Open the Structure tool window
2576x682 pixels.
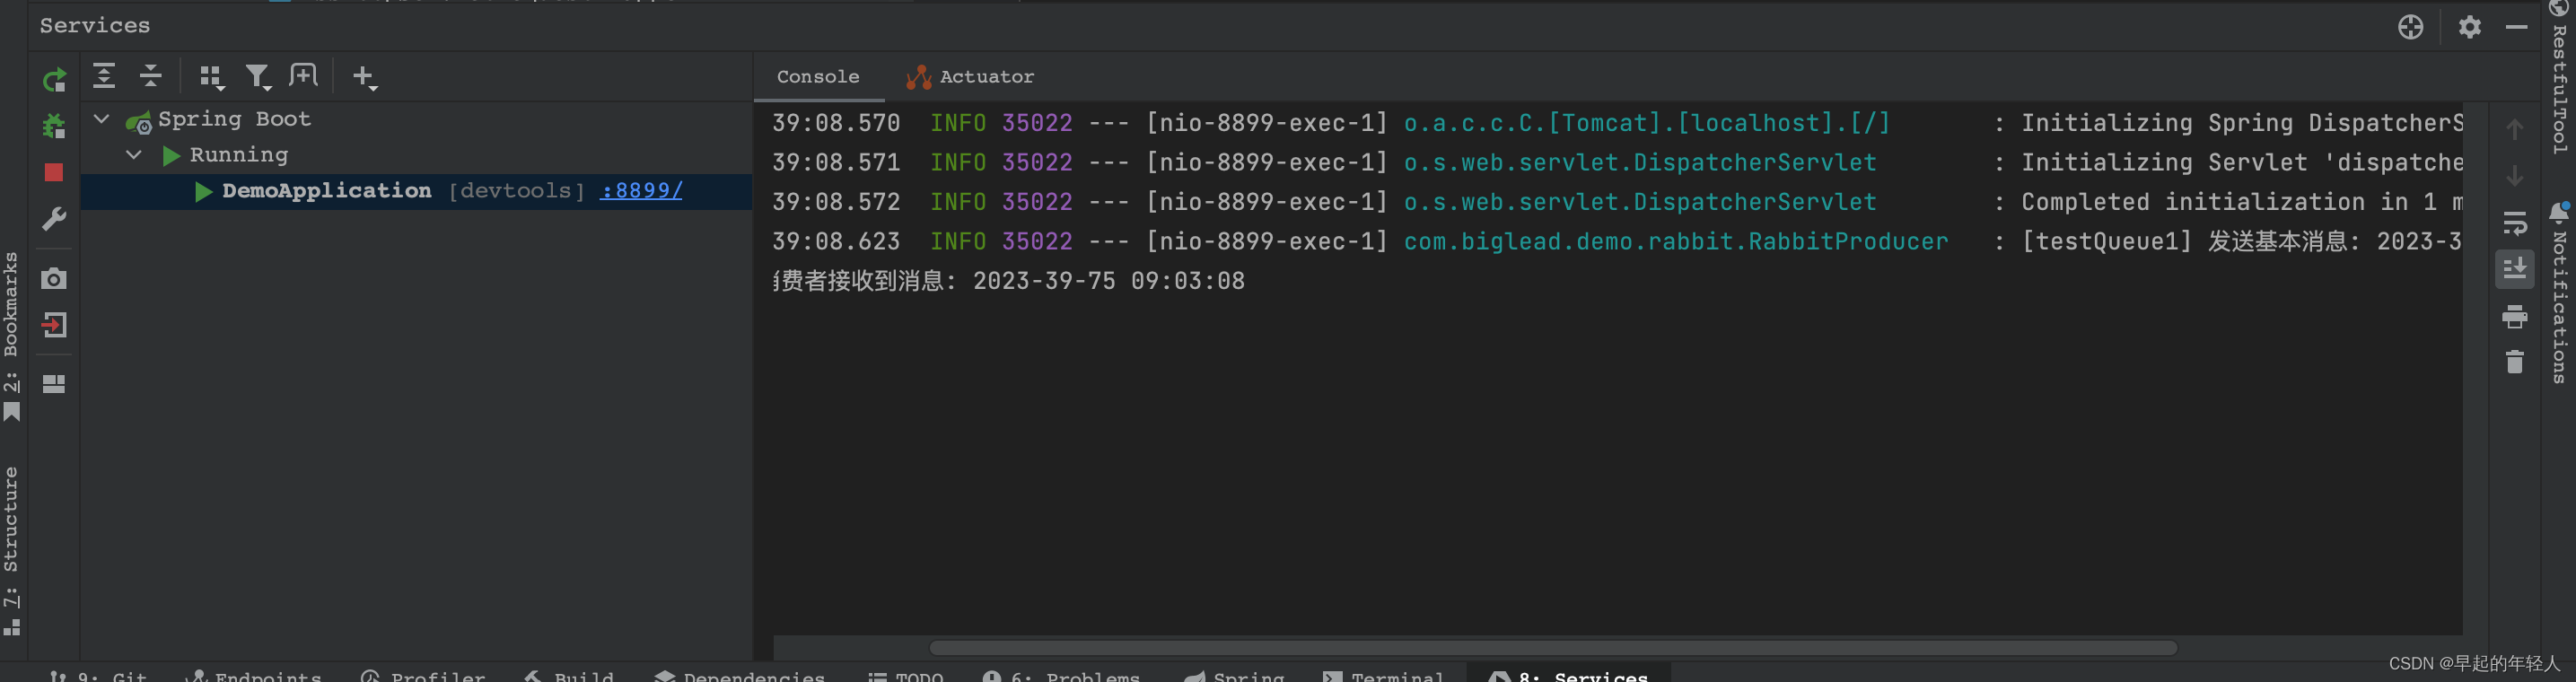[x=11, y=551]
